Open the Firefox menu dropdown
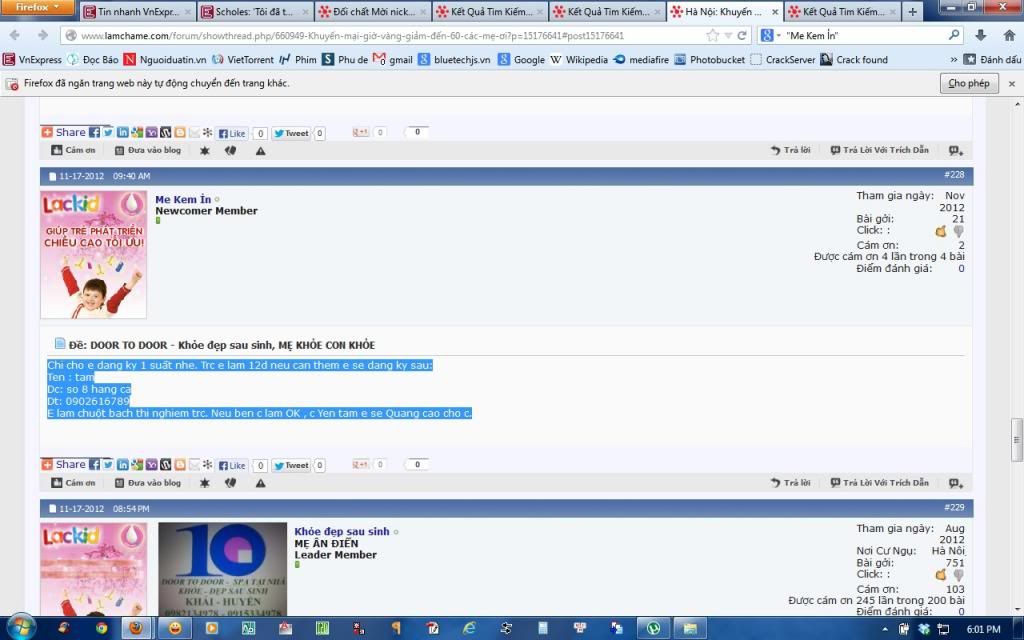 coord(37,7)
